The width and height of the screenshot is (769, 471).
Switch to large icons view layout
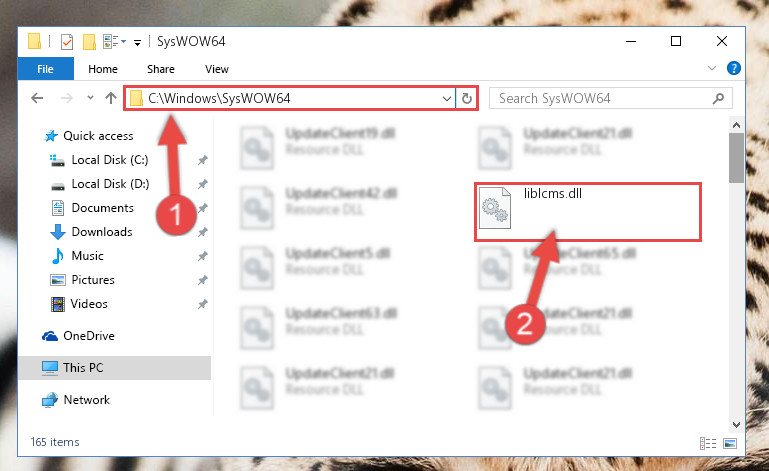[730, 444]
